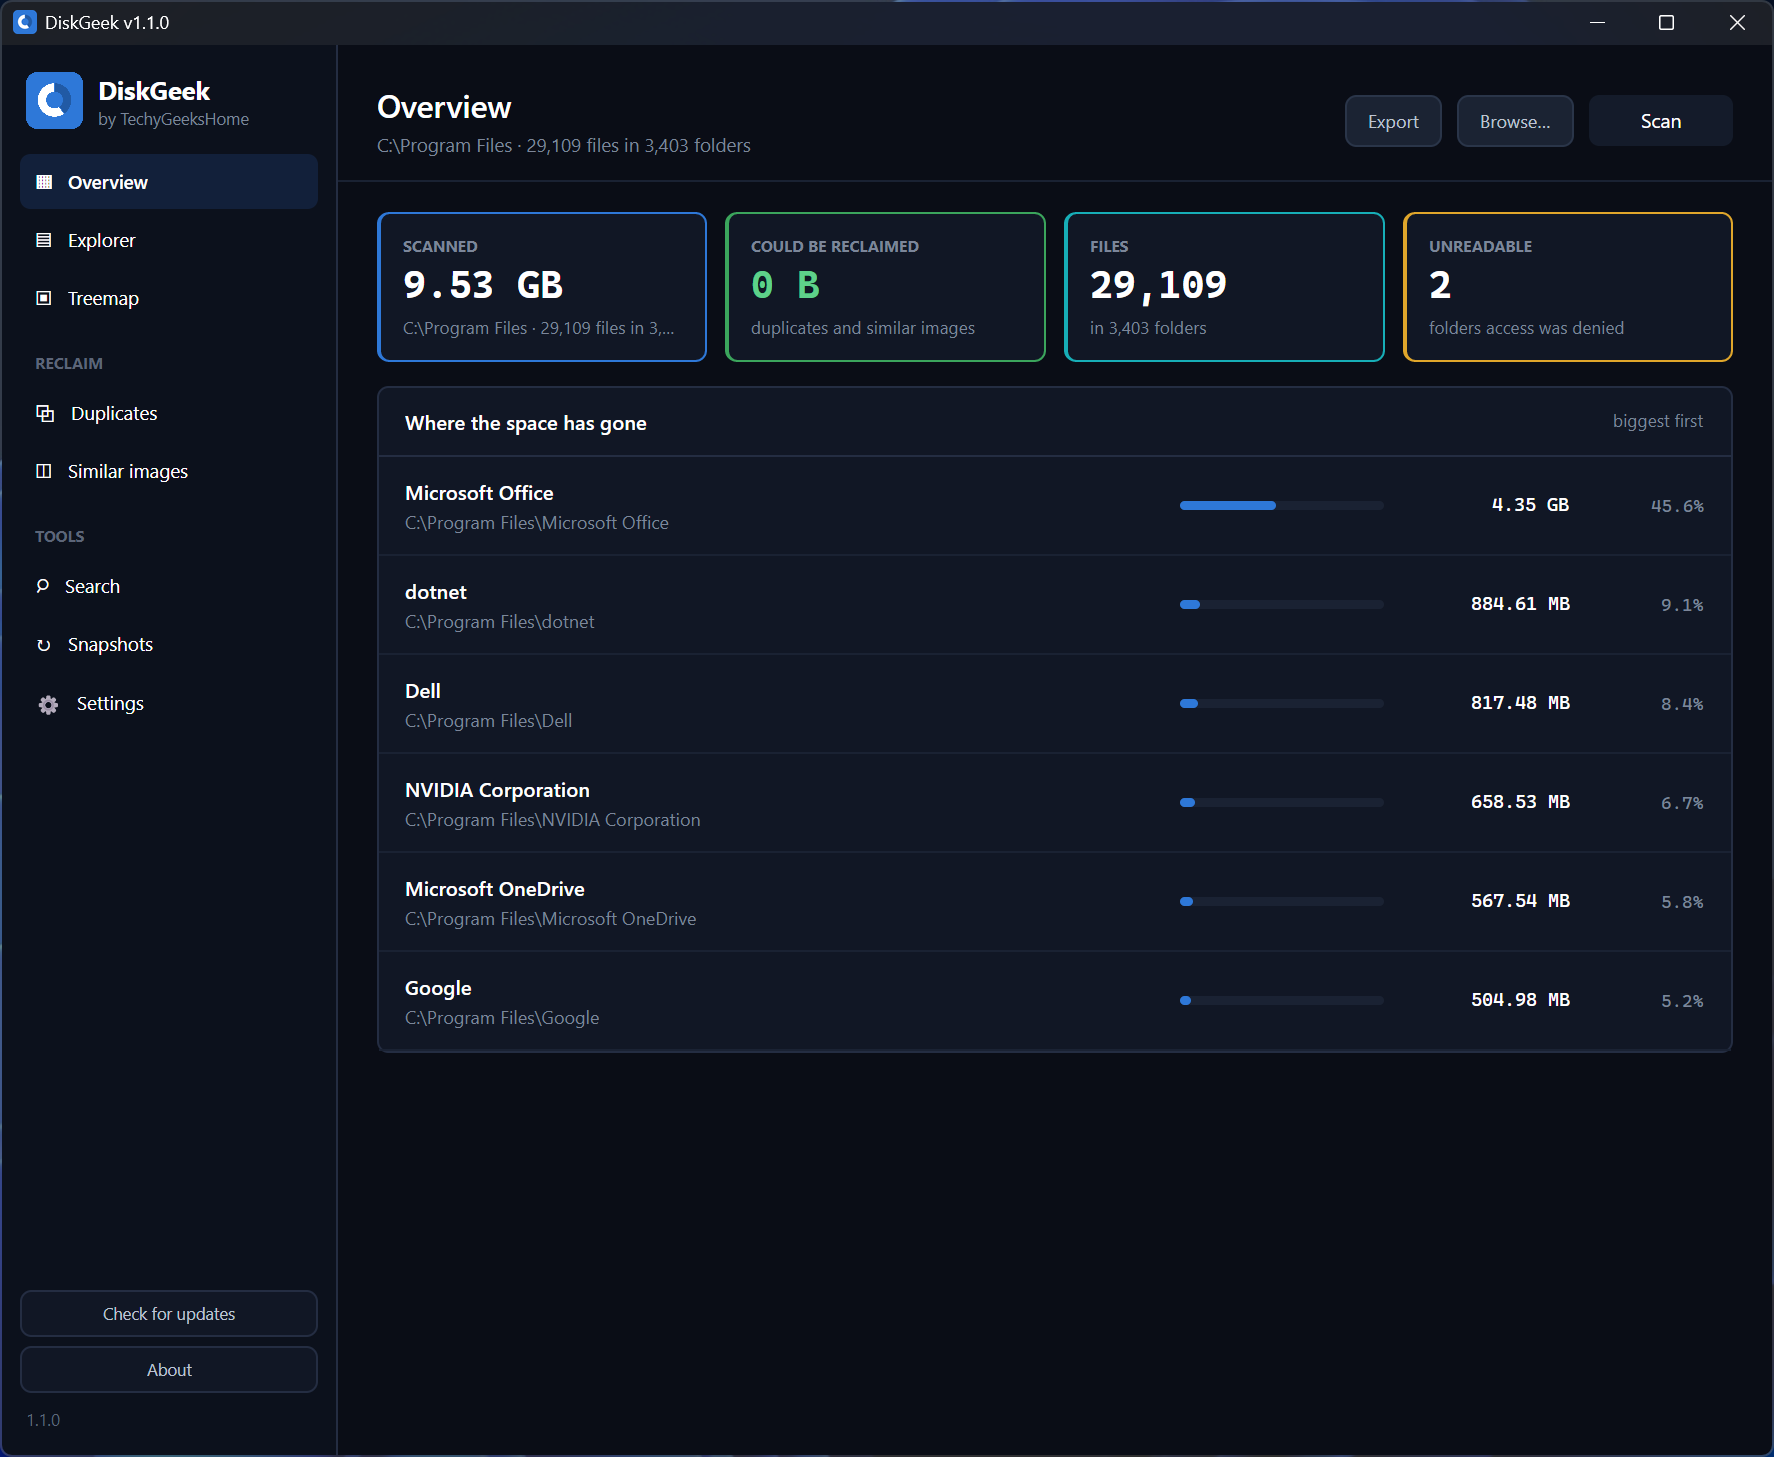Click the Microsoft Office usage bar
Screen dimensions: 1774x1457
[x=1282, y=505]
